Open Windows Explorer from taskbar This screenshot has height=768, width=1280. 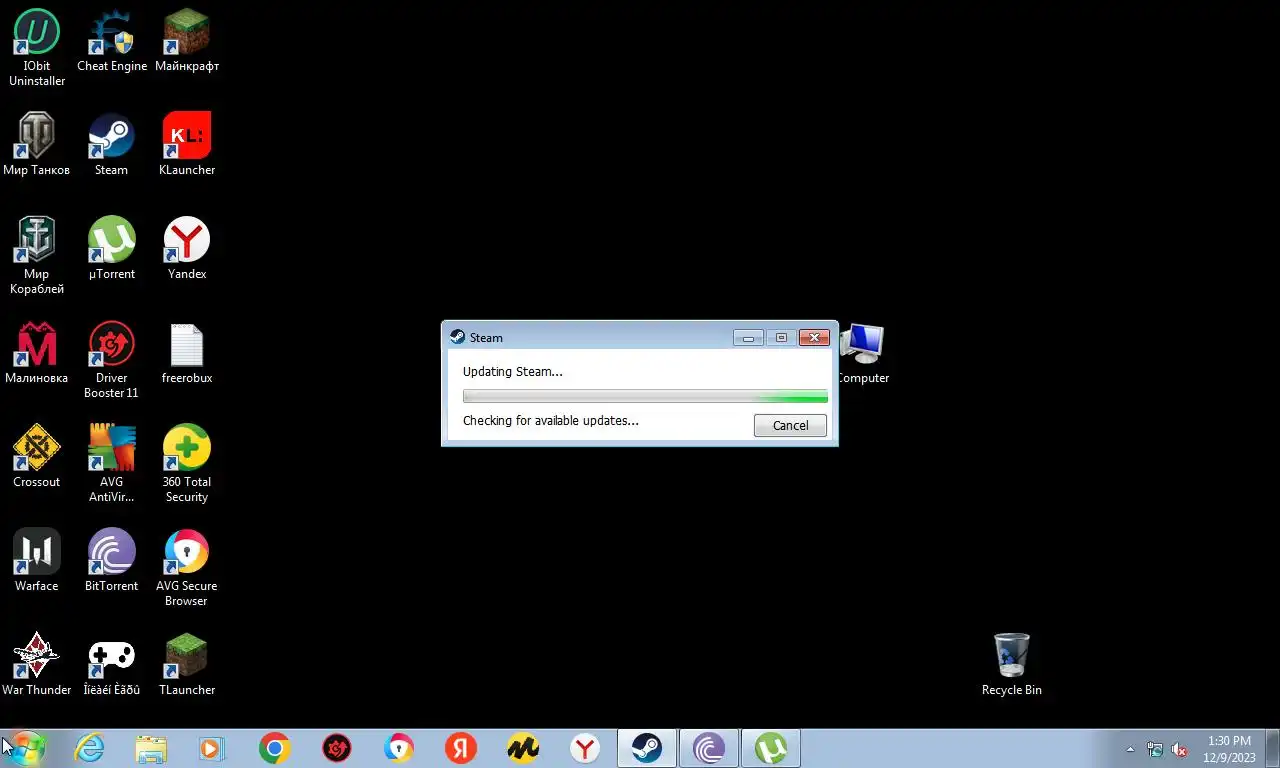click(x=151, y=748)
